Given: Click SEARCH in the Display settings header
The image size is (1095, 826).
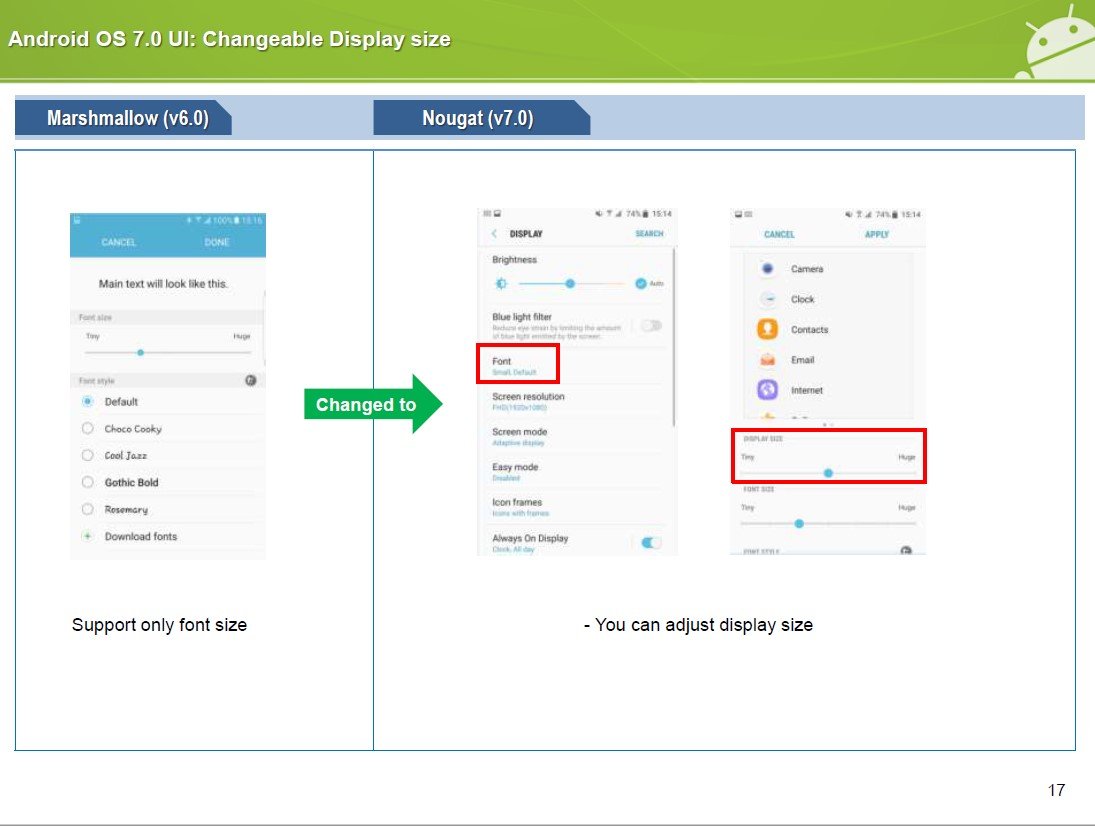Looking at the screenshot, I should click(649, 234).
